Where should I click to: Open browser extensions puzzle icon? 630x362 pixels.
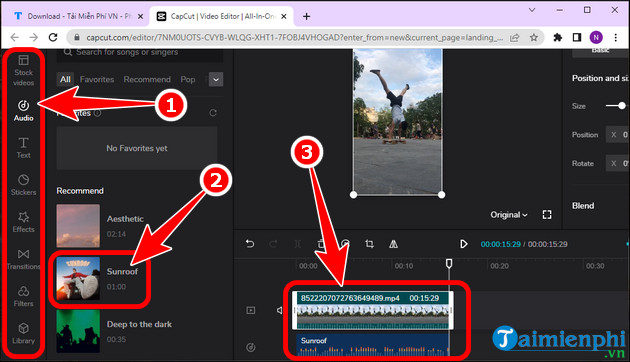coord(558,37)
